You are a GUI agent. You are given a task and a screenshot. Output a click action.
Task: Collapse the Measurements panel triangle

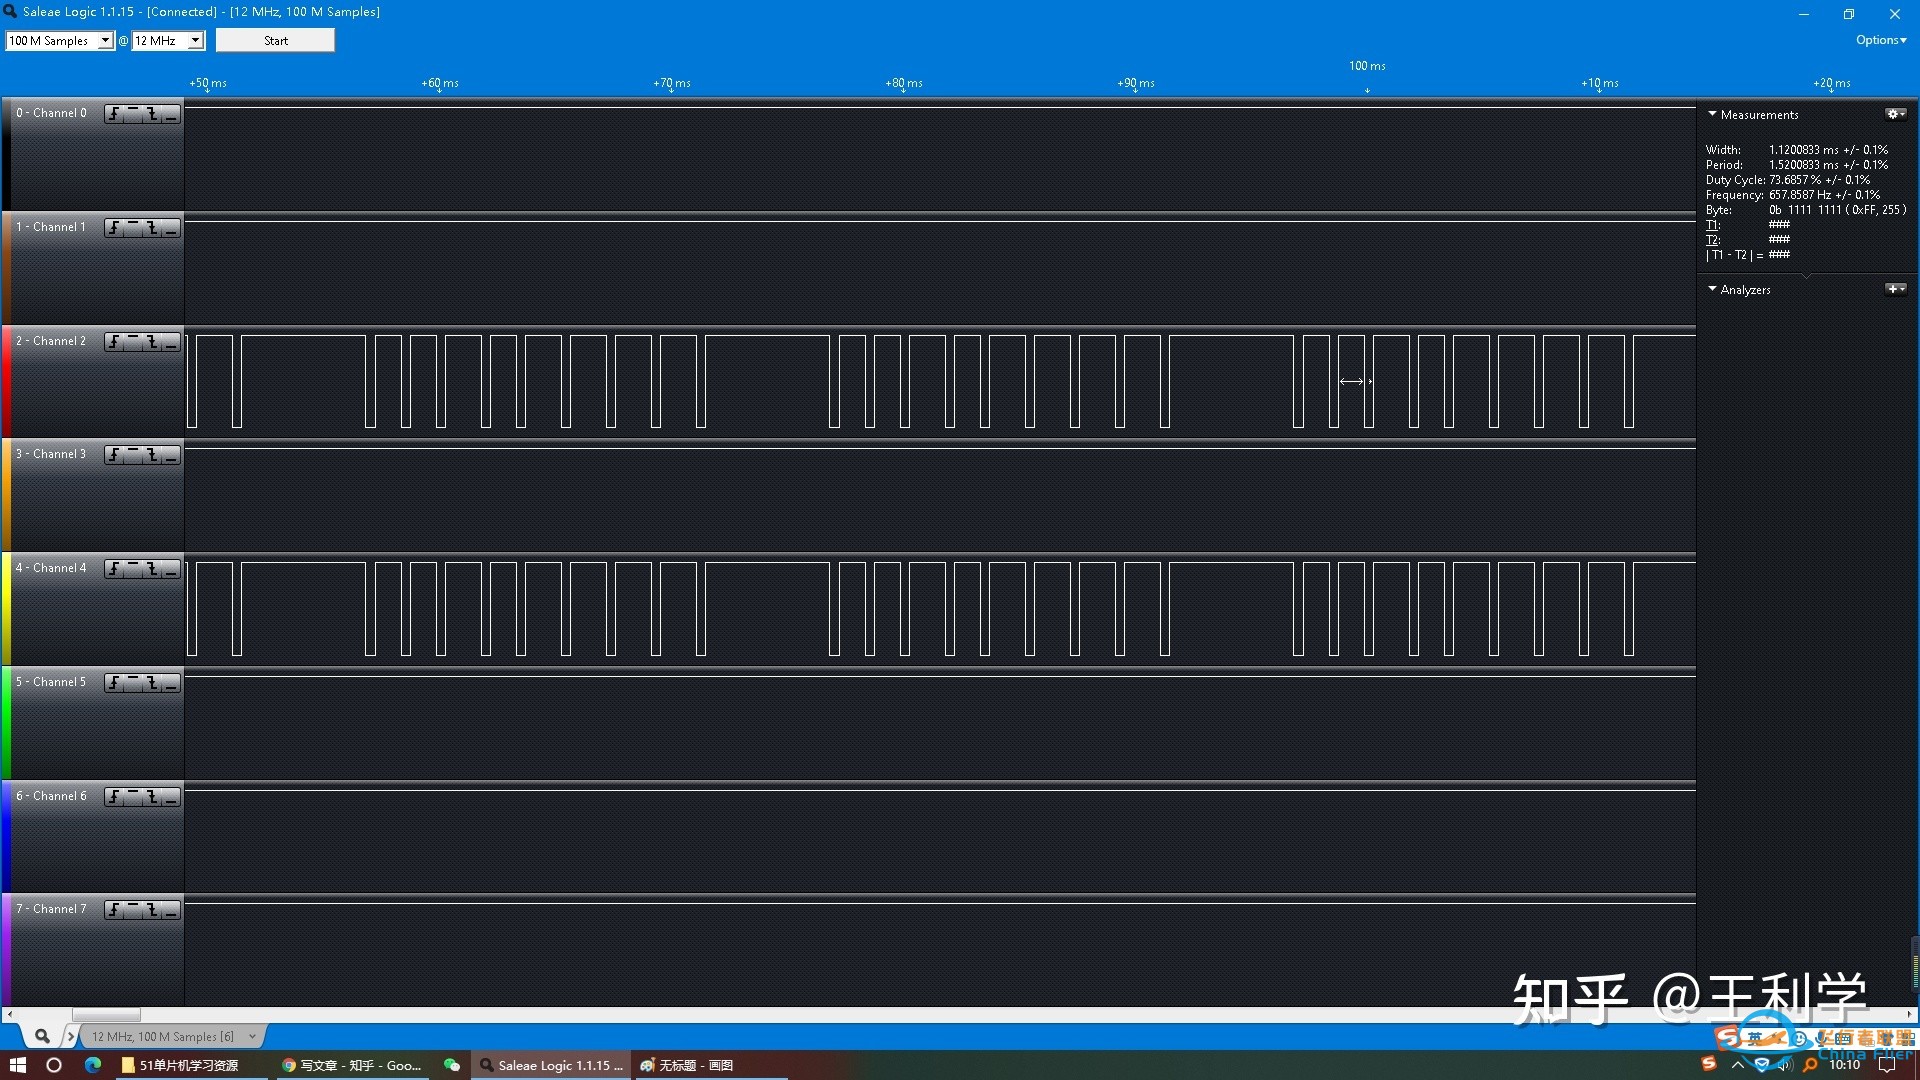1712,114
